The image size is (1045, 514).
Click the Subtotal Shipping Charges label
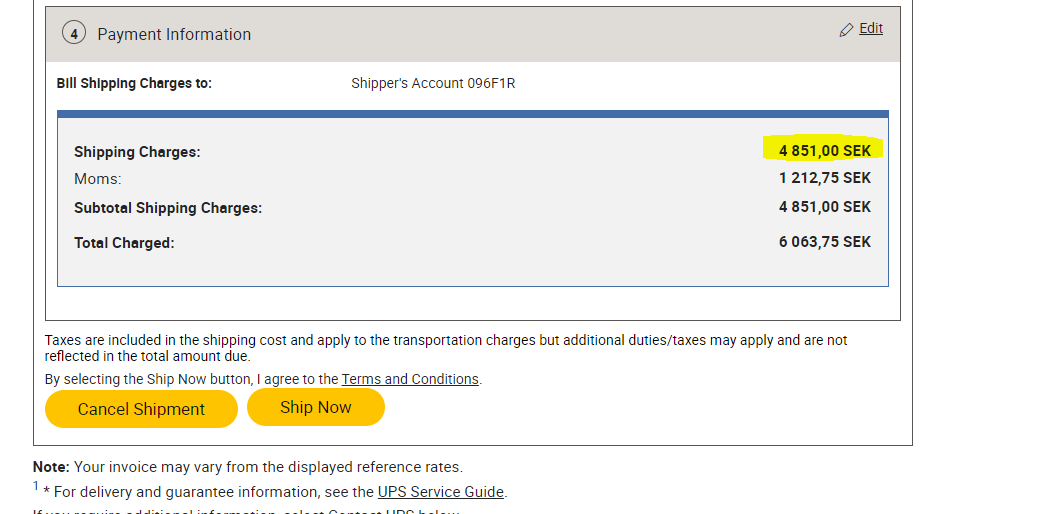(168, 208)
